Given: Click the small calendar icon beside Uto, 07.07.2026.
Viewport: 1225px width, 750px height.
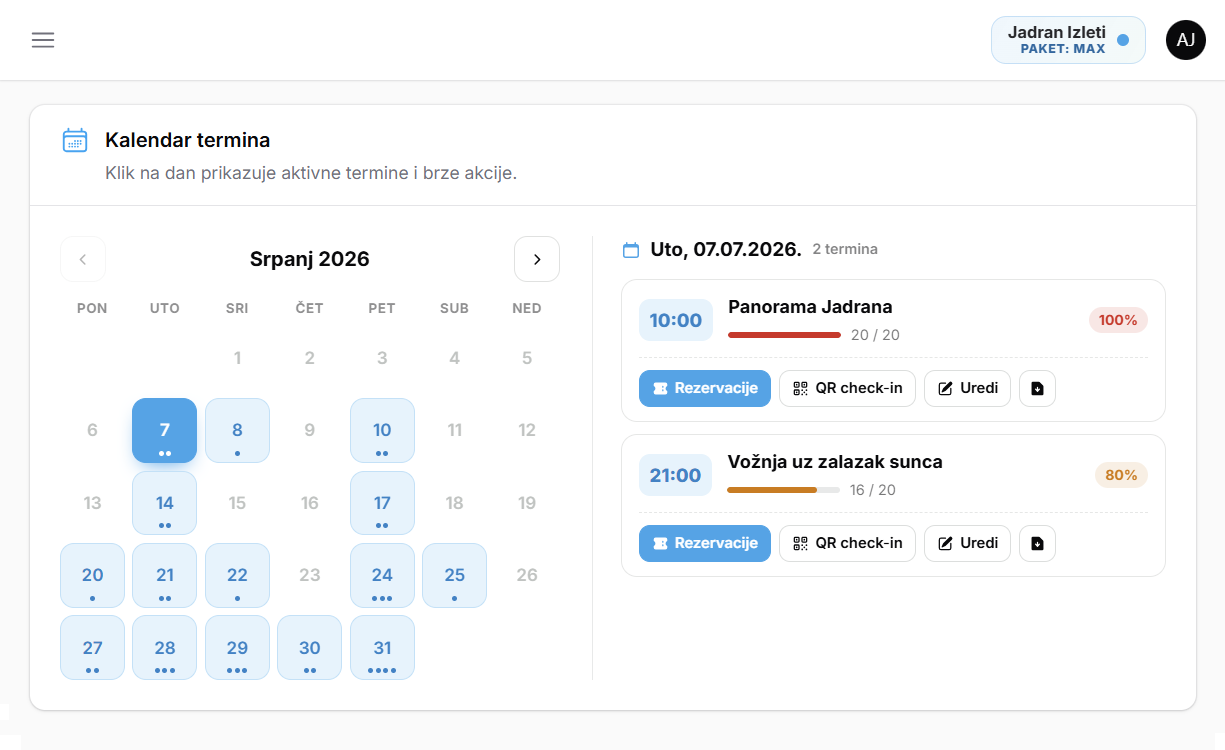Looking at the screenshot, I should (x=631, y=250).
